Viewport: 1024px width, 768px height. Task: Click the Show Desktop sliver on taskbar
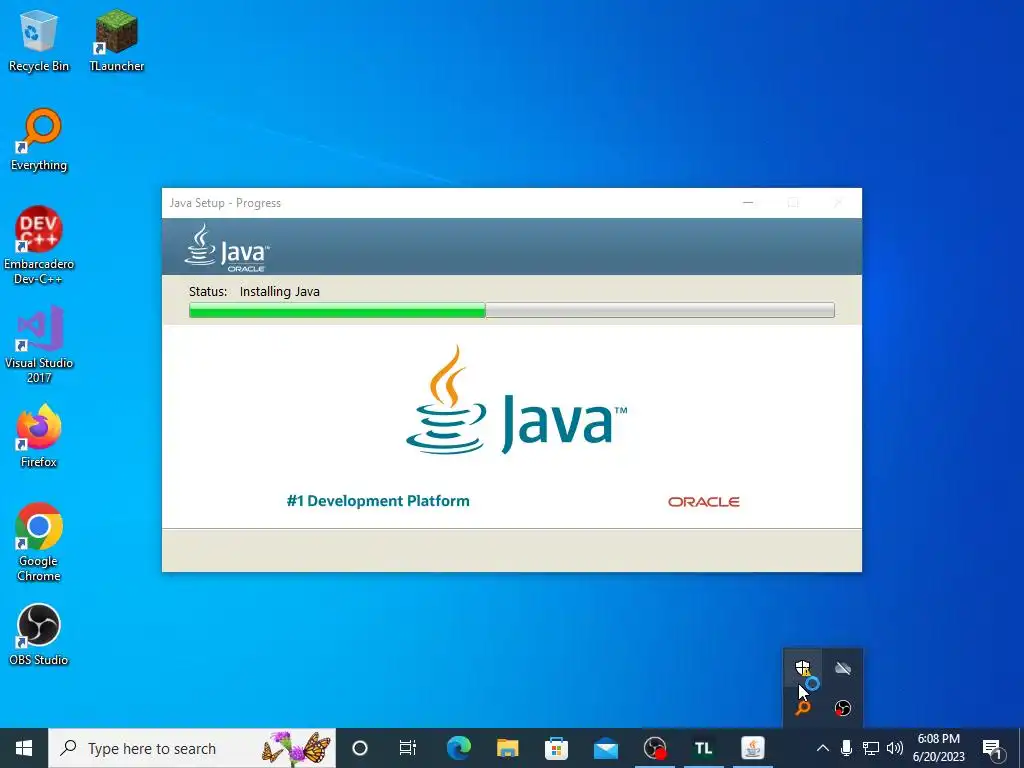point(1021,748)
